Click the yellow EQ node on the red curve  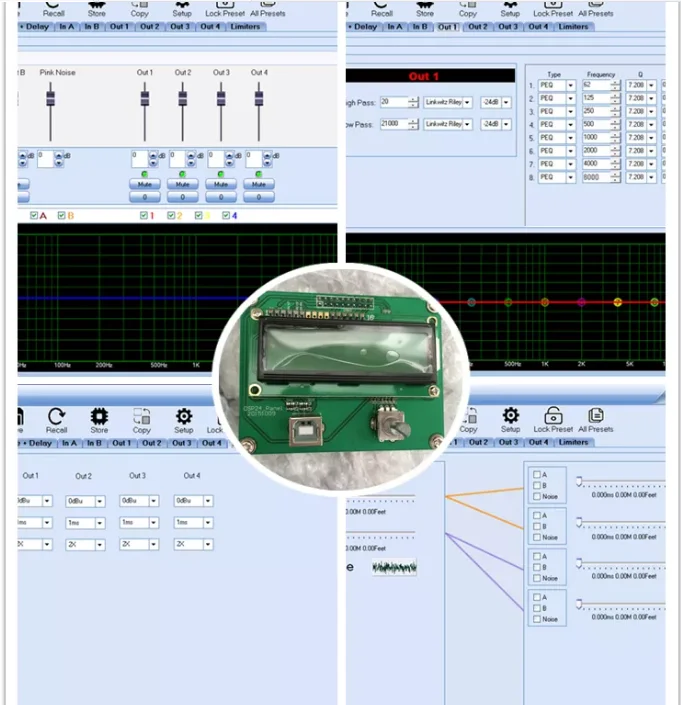618,302
